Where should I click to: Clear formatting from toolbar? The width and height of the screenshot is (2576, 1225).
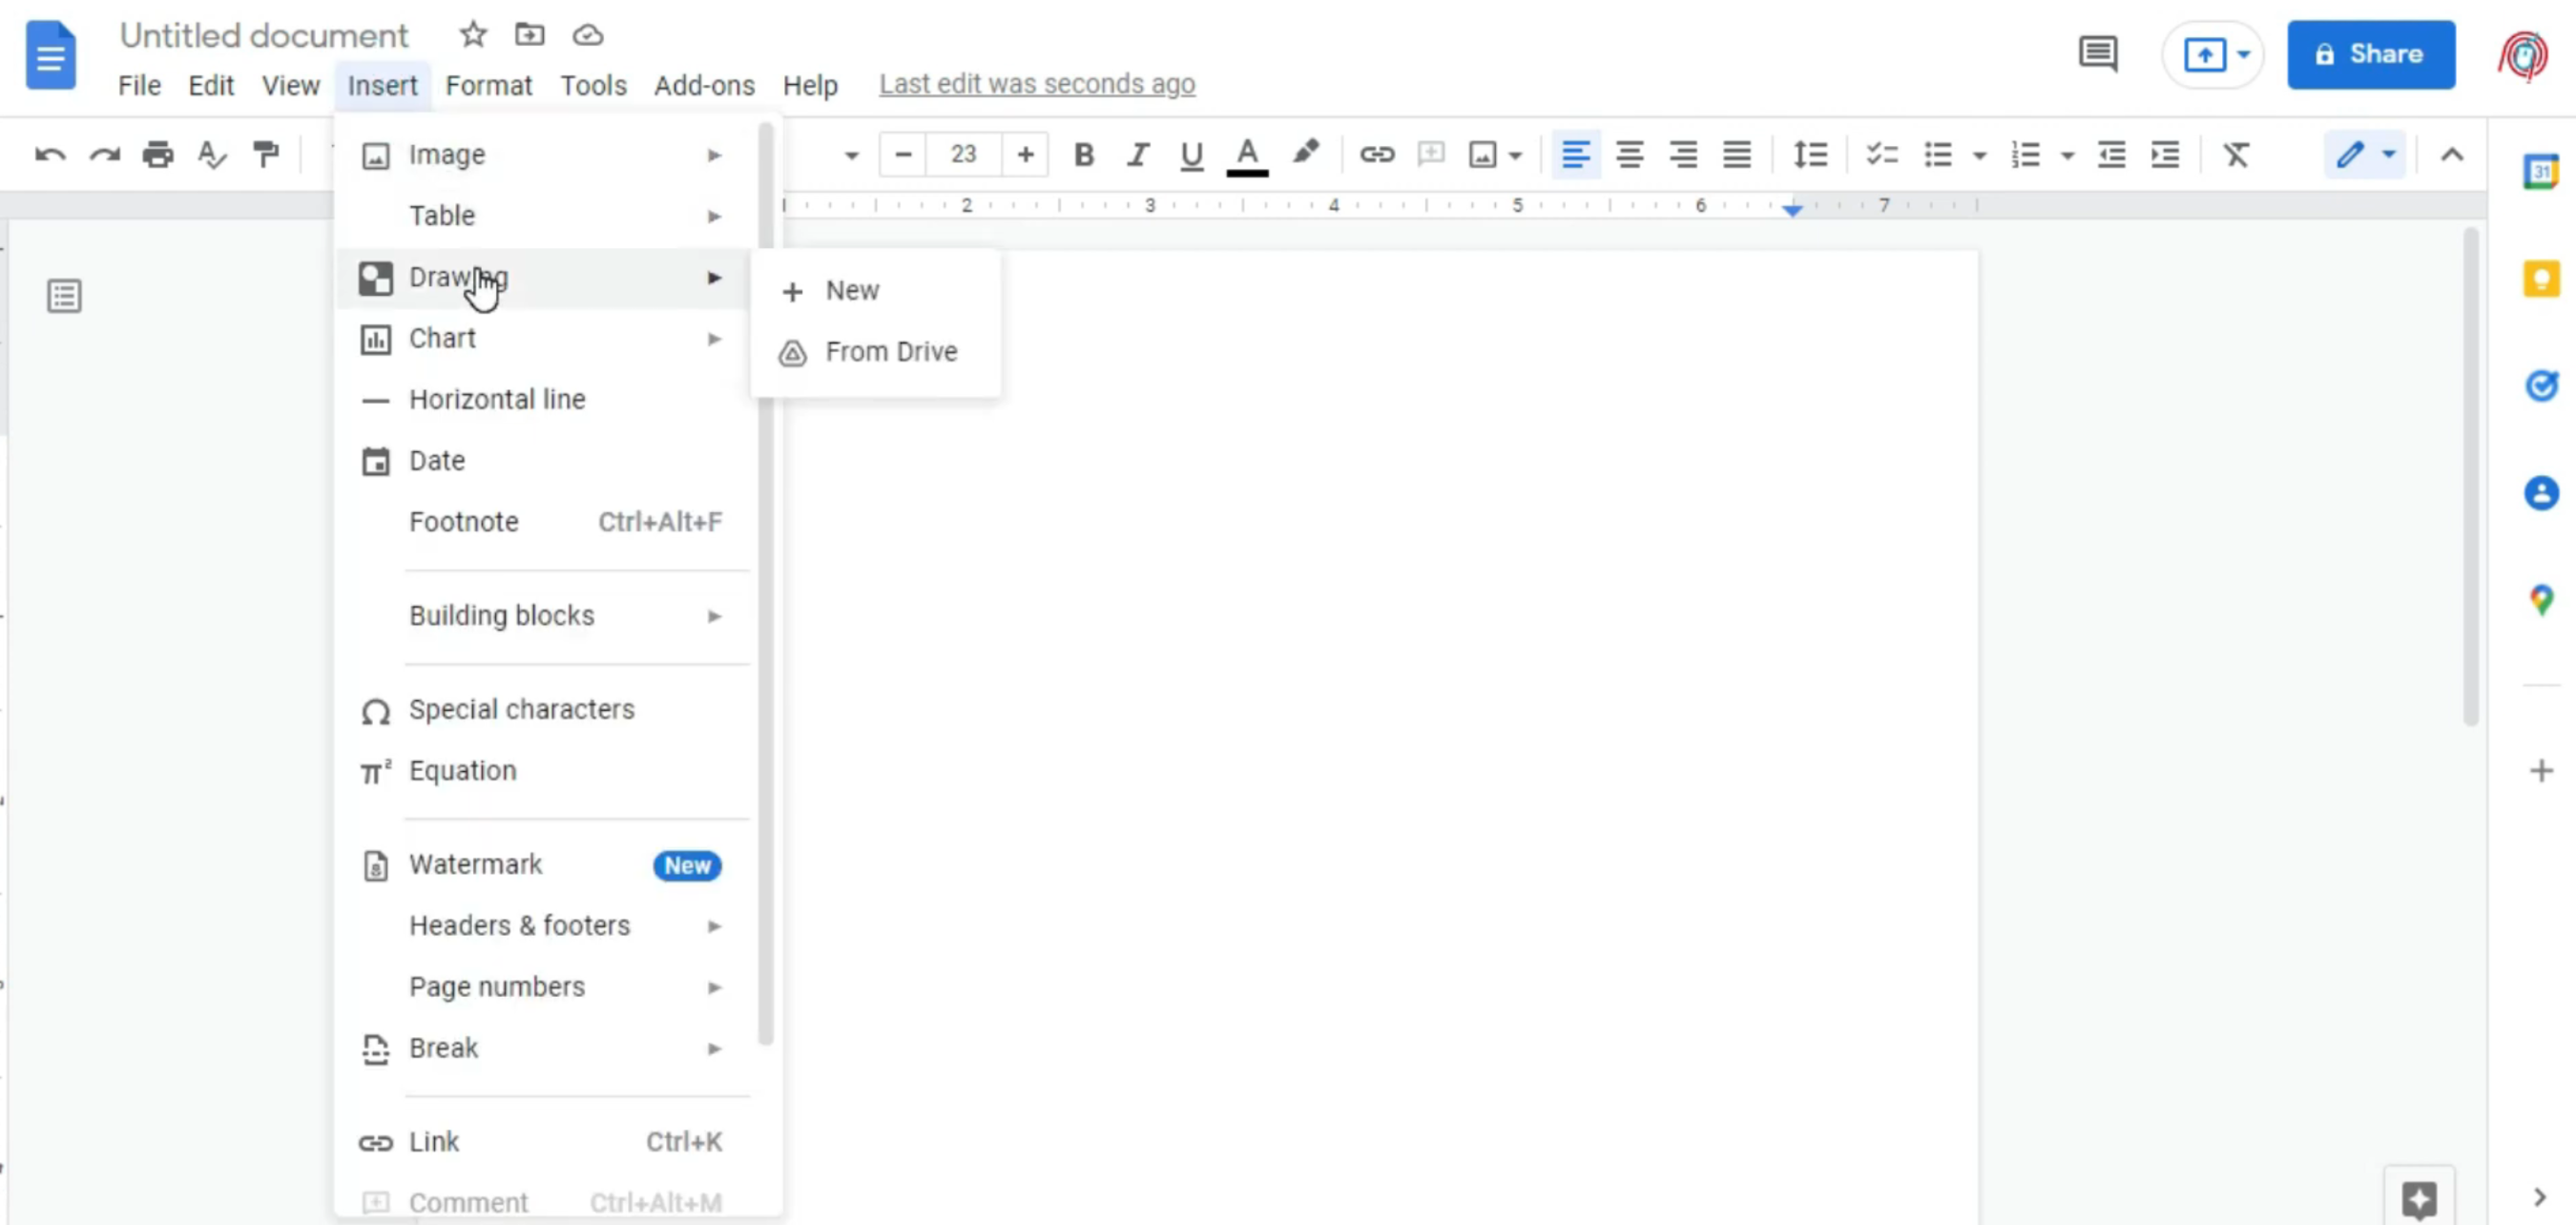pos(2236,155)
